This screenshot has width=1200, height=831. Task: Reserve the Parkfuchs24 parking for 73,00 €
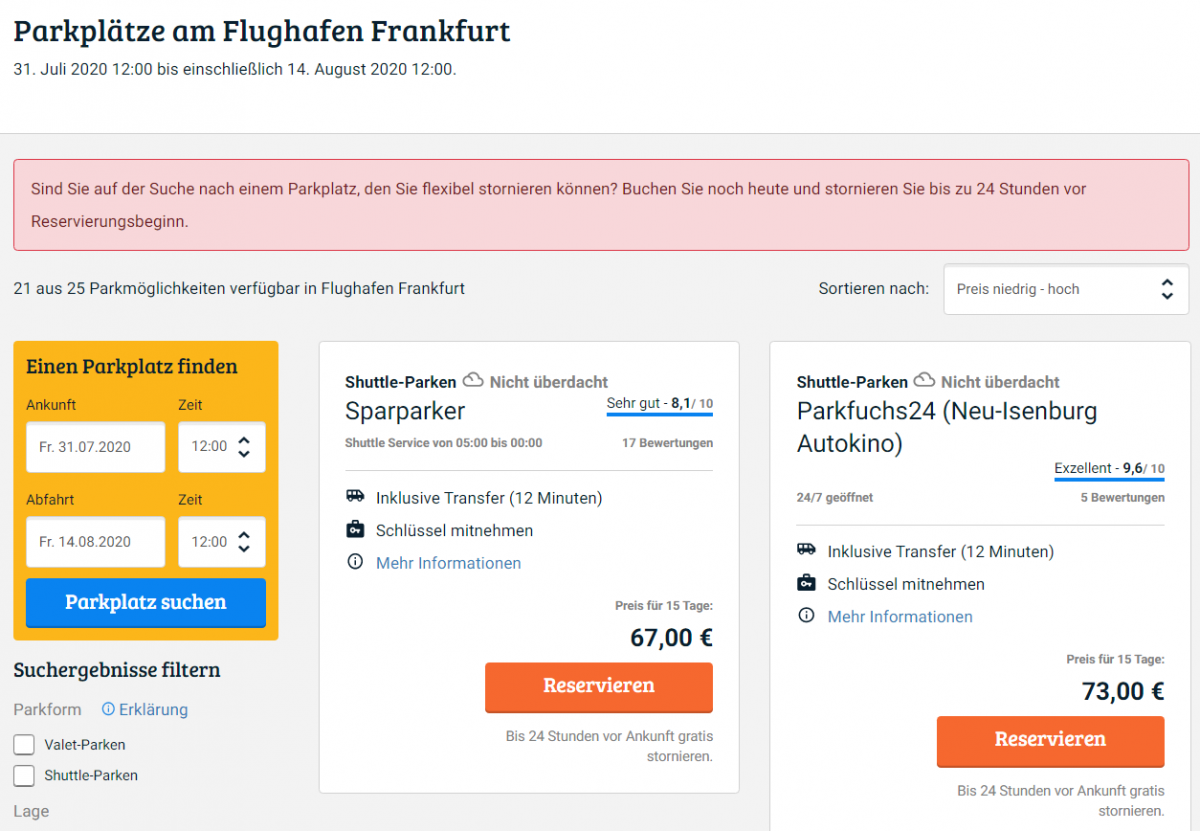point(1050,741)
